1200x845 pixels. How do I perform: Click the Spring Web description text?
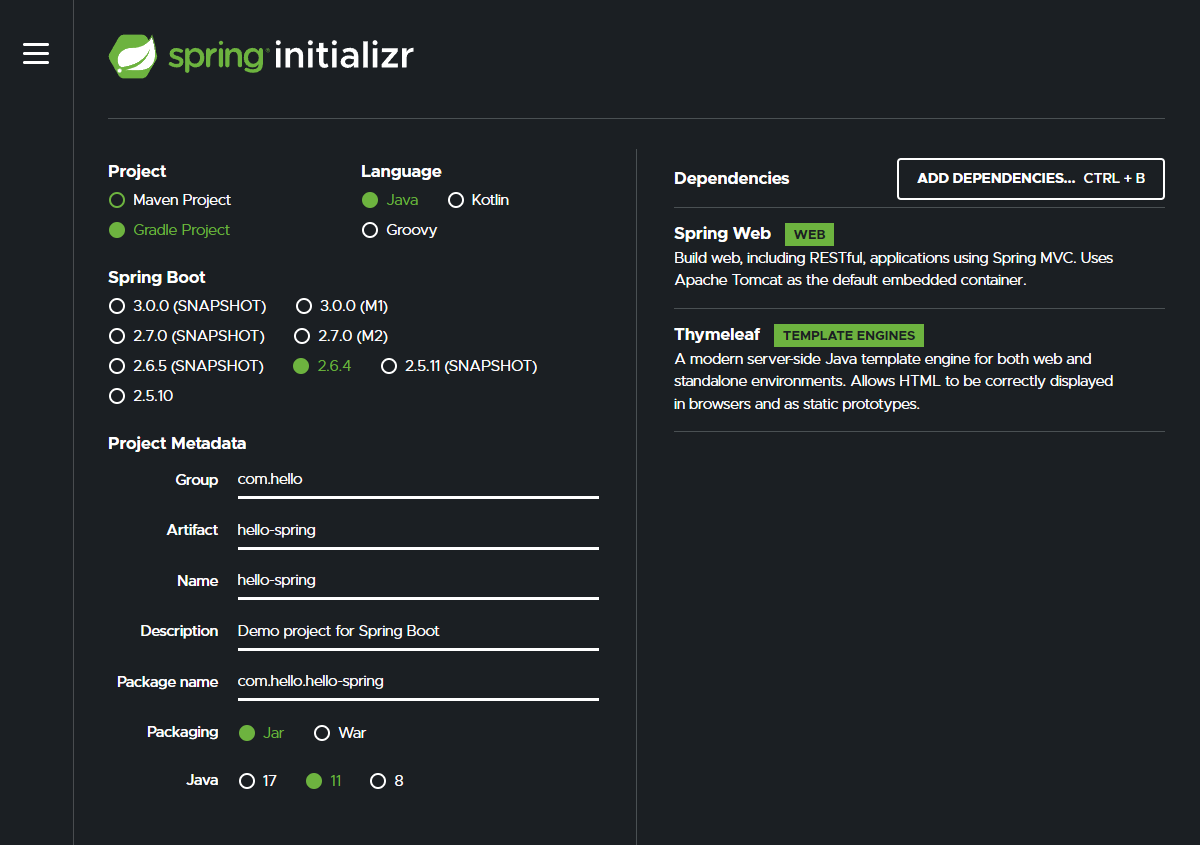tap(894, 269)
